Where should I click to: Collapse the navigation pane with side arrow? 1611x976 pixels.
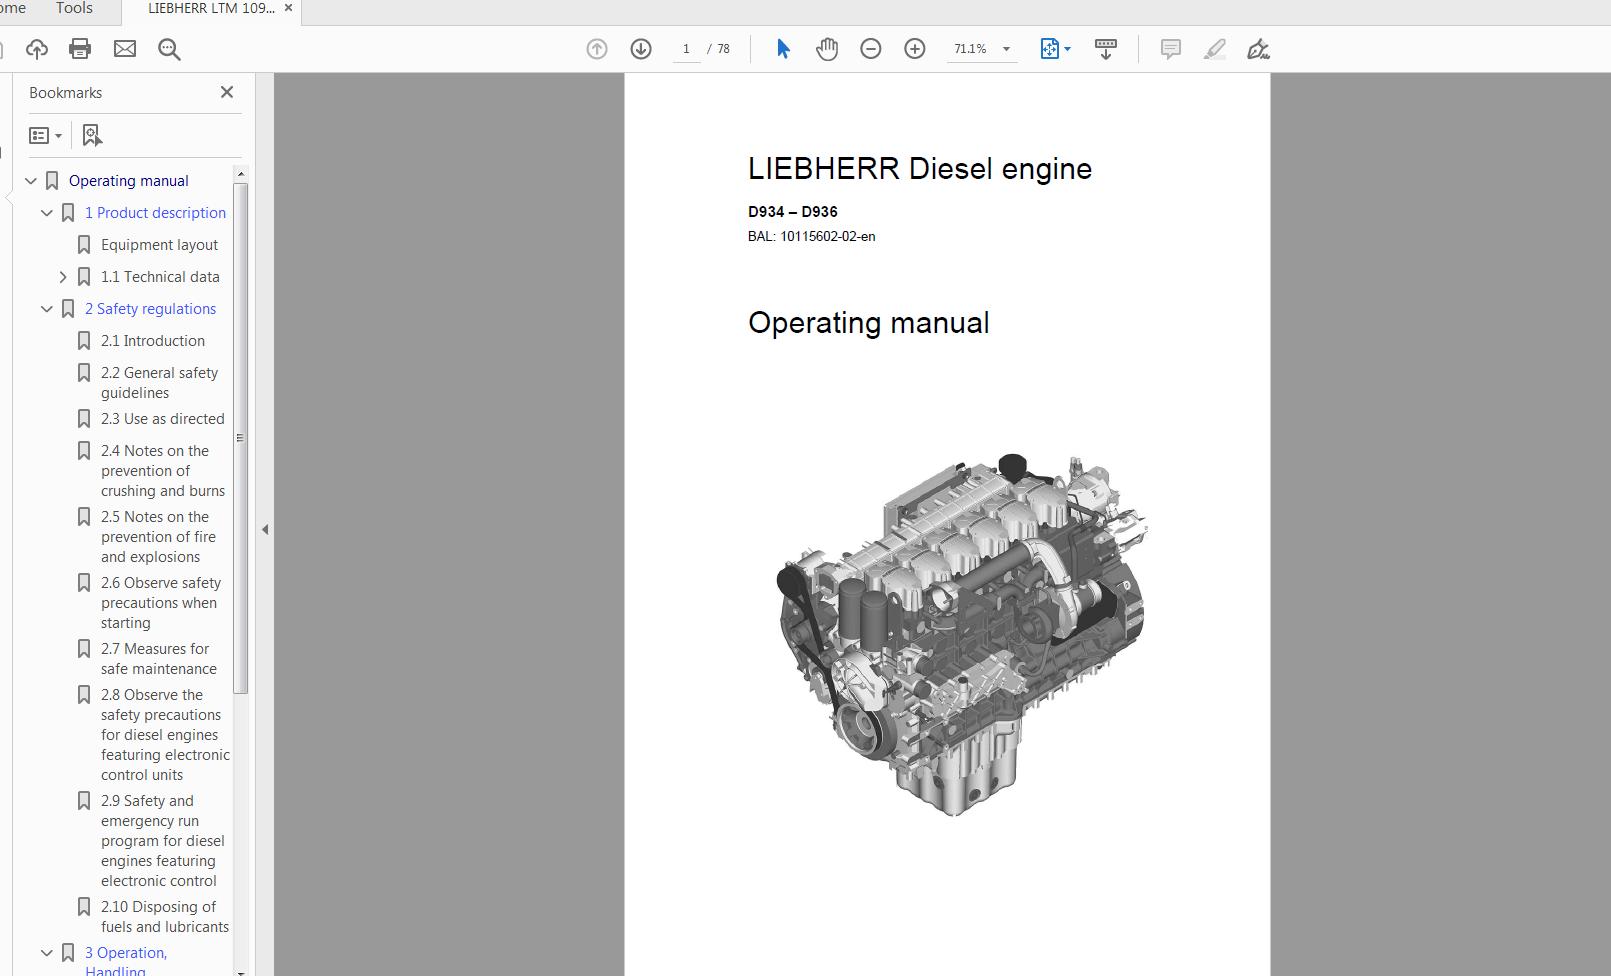pyautogui.click(x=265, y=529)
